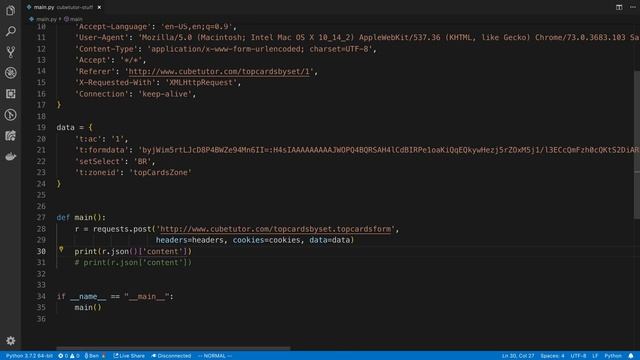640x360 pixels.
Task: Click the commented print line 31
Action: pyautogui.click(x=133, y=262)
